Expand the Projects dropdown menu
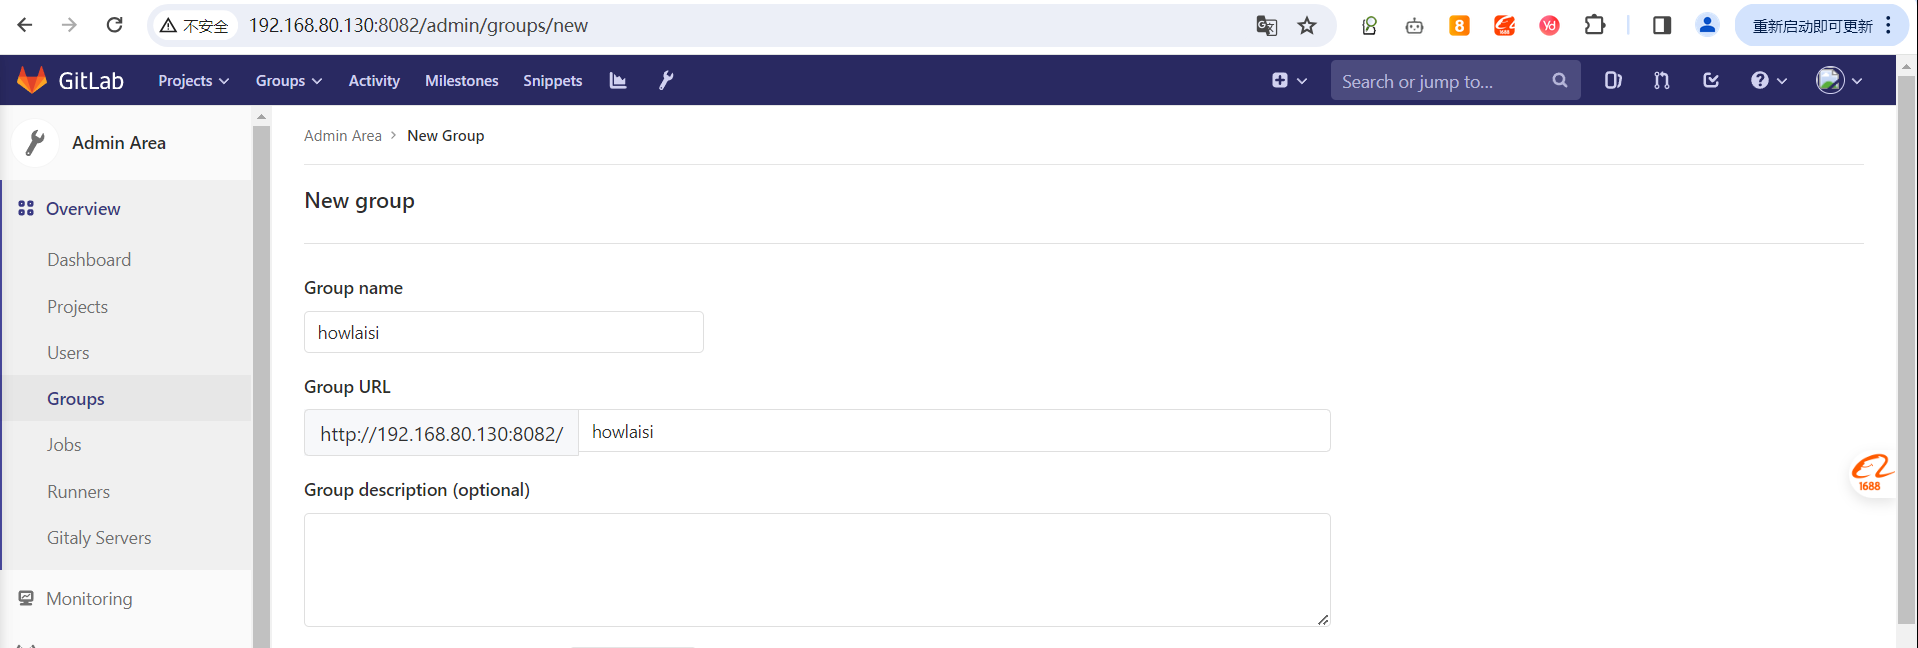Screen dimensions: 1918x648 point(193,81)
